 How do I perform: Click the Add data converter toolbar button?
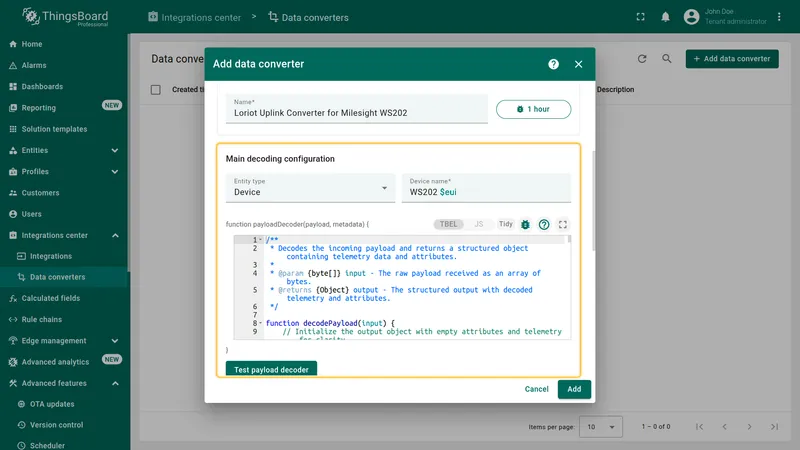click(732, 59)
